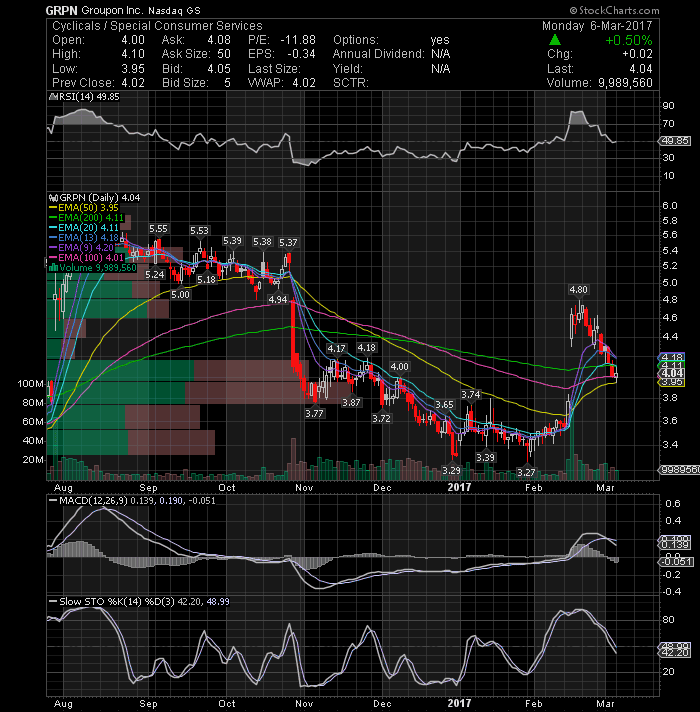Click the 9989560 volume tag on axis

pos(679,470)
